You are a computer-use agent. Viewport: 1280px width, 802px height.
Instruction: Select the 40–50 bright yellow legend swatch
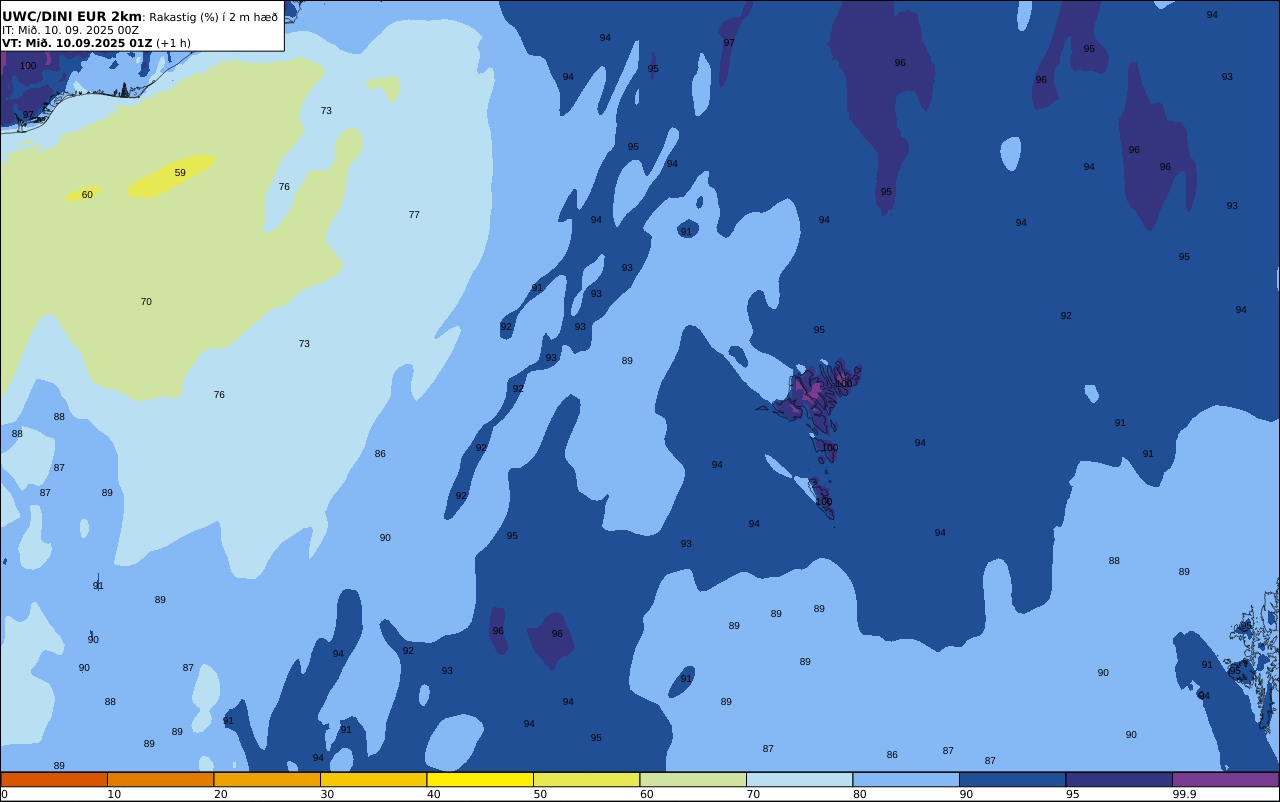coord(480,779)
